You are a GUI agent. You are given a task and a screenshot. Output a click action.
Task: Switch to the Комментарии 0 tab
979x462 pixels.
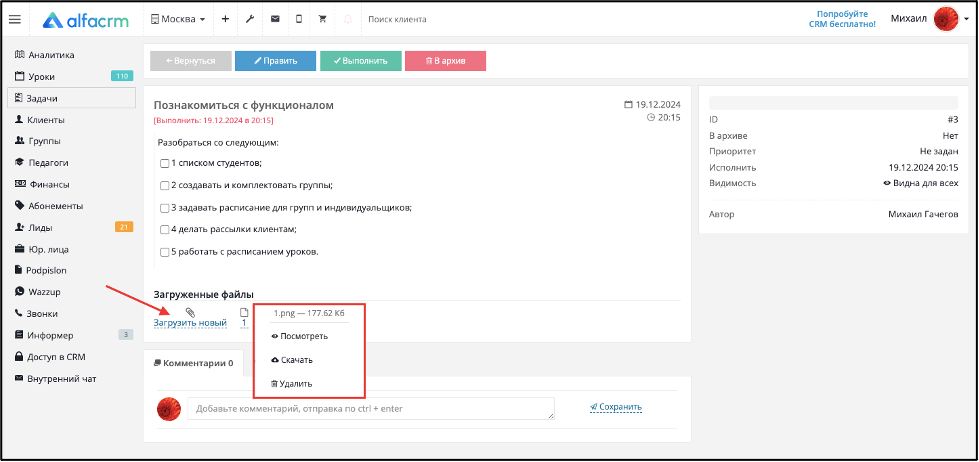pyautogui.click(x=193, y=362)
